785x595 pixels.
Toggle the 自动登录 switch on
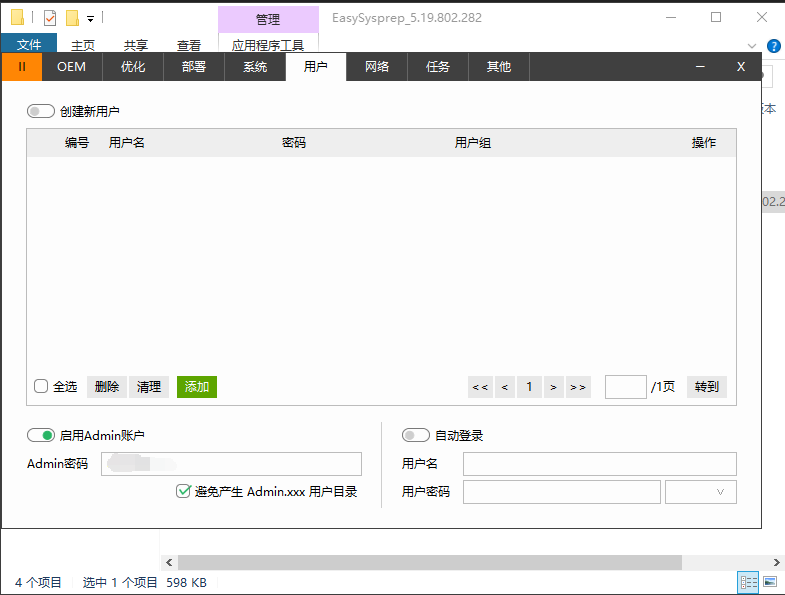click(x=415, y=436)
